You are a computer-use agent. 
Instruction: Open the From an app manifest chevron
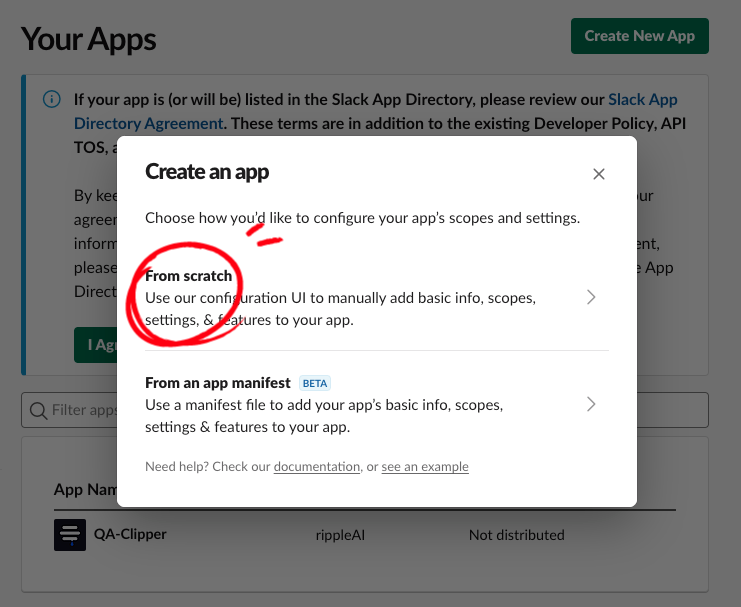591,404
